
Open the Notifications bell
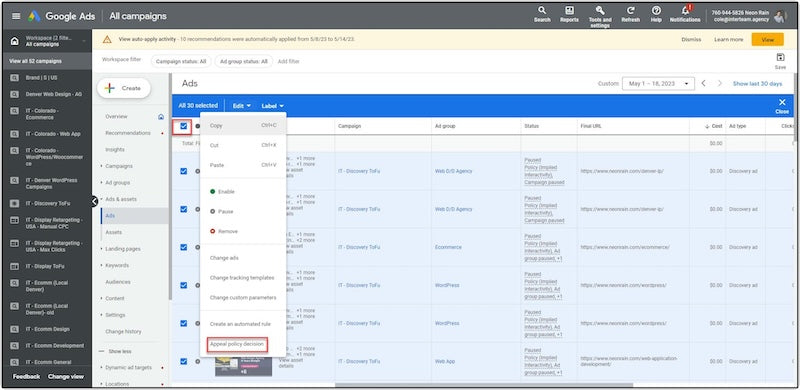pos(685,14)
